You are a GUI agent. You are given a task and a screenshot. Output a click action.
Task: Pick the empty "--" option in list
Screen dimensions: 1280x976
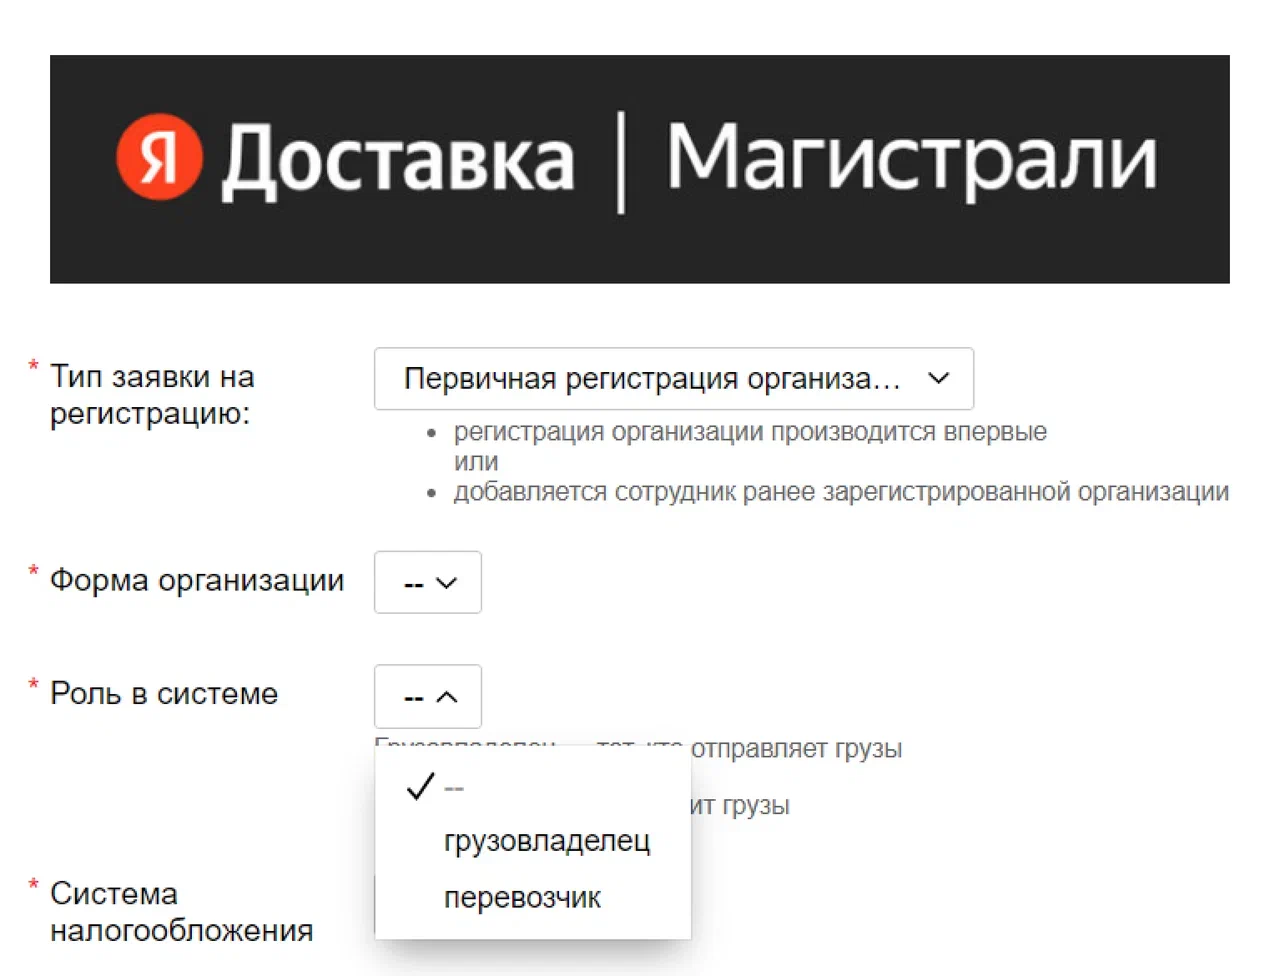[x=454, y=788]
